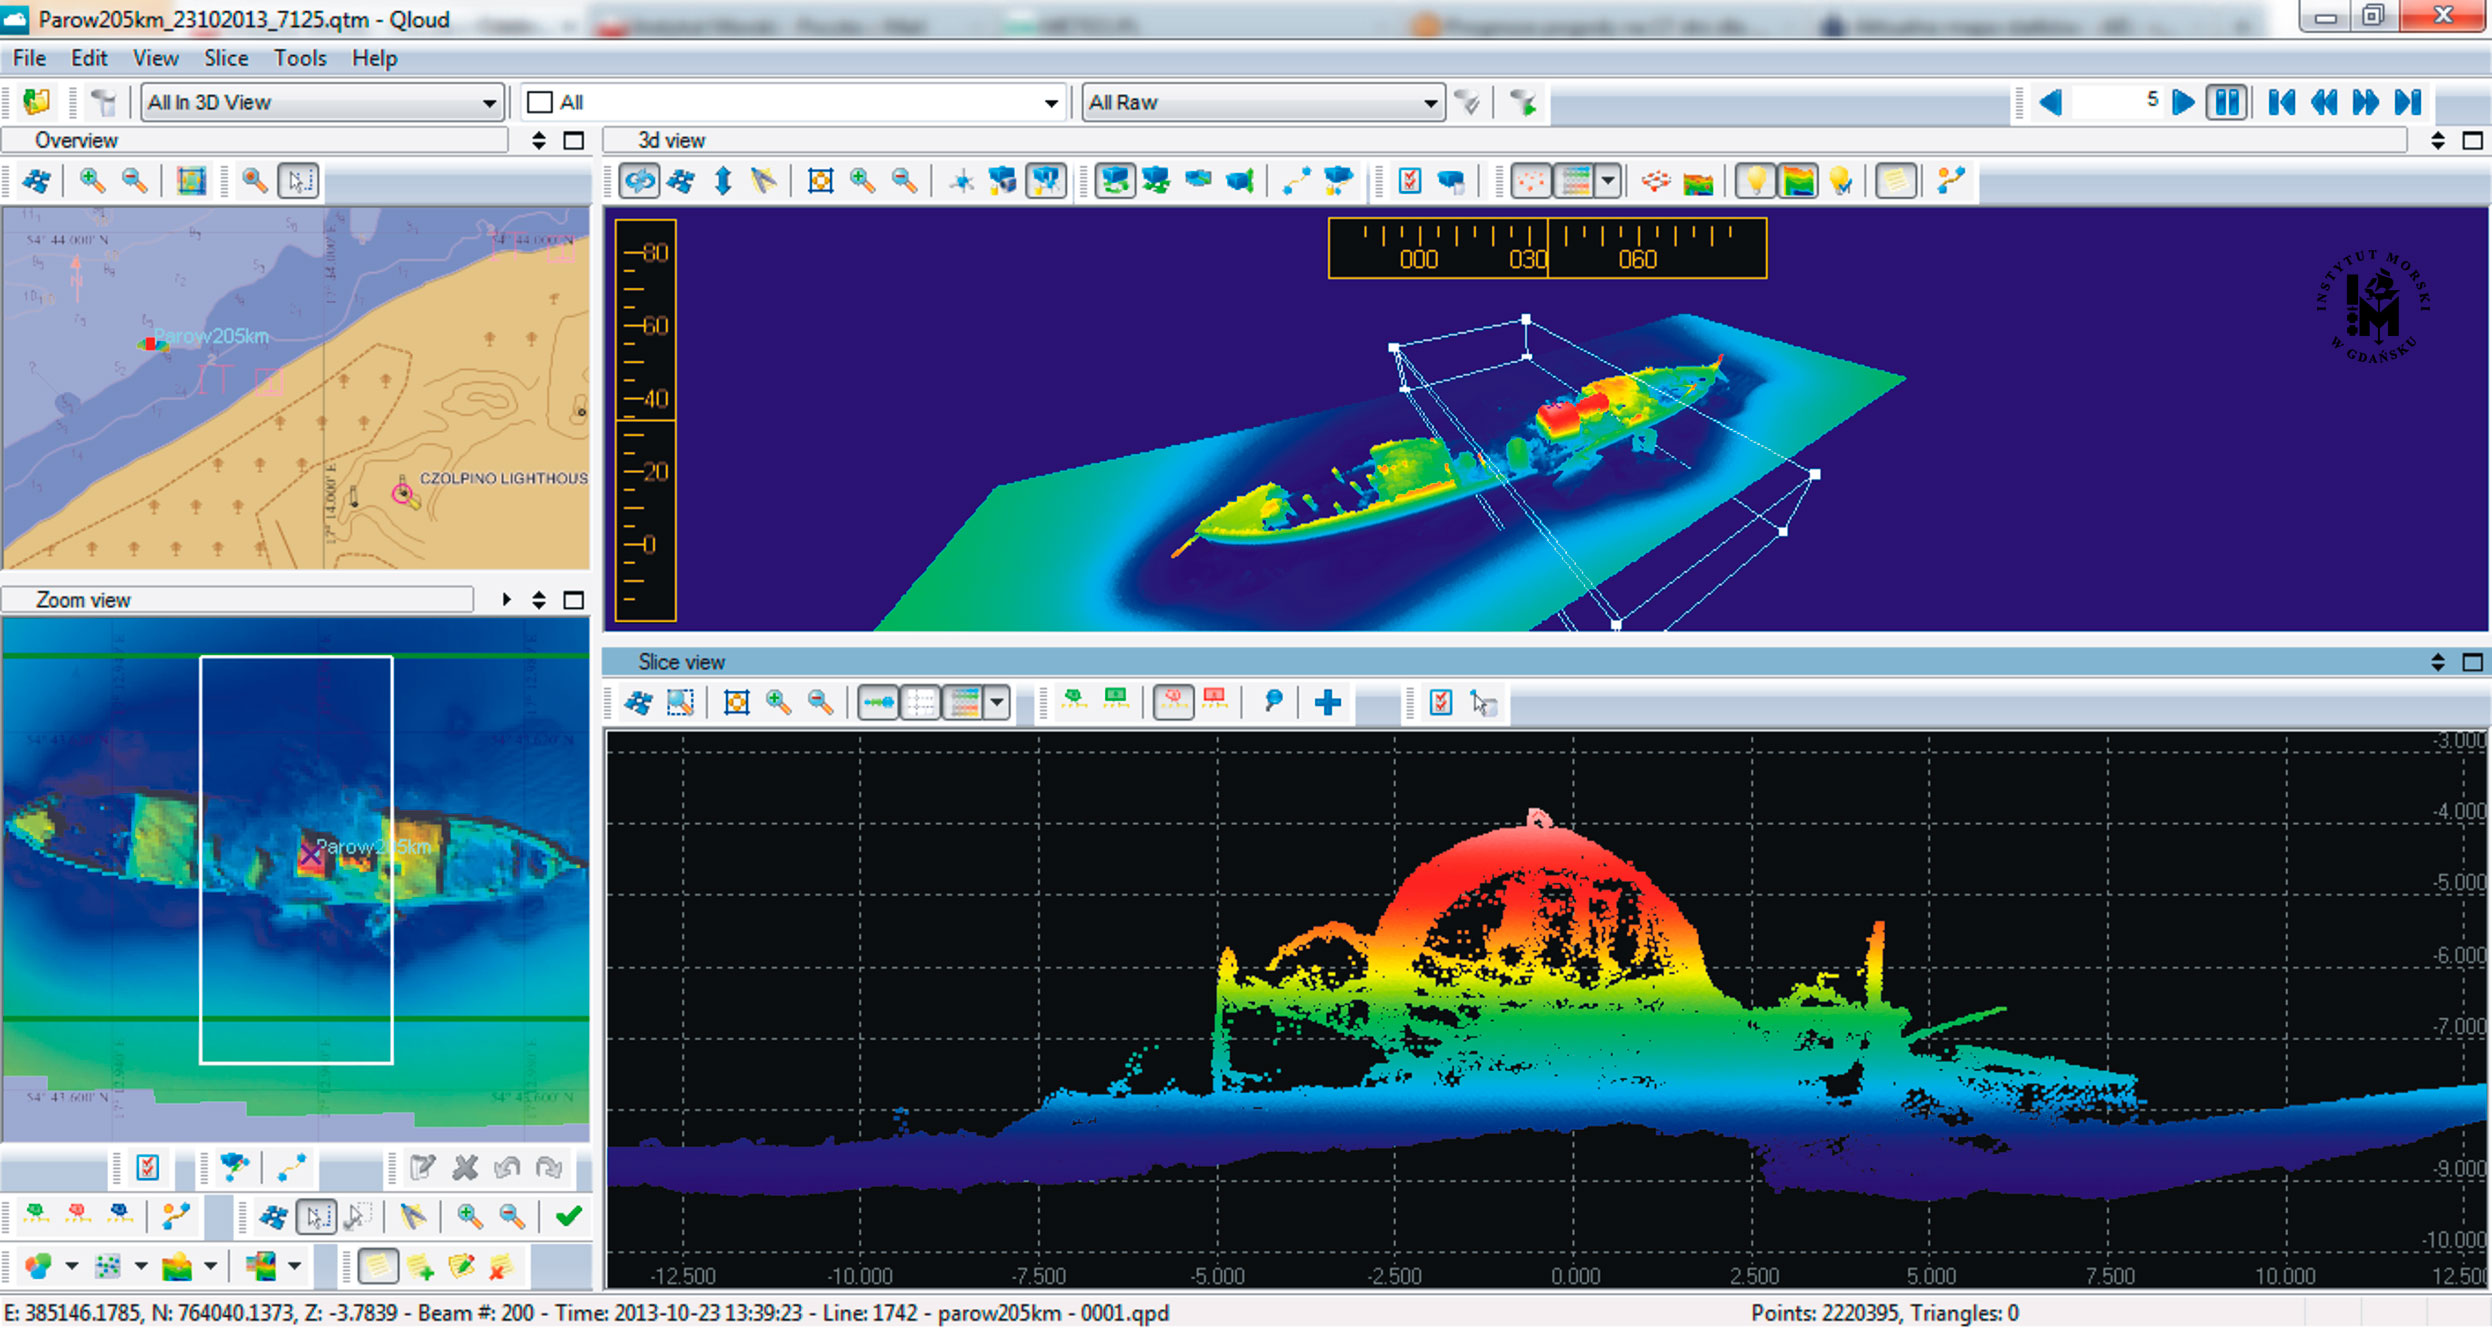The width and height of the screenshot is (2492, 1328).
Task: Click the slice step value field showing 5
Action: click(x=2117, y=102)
